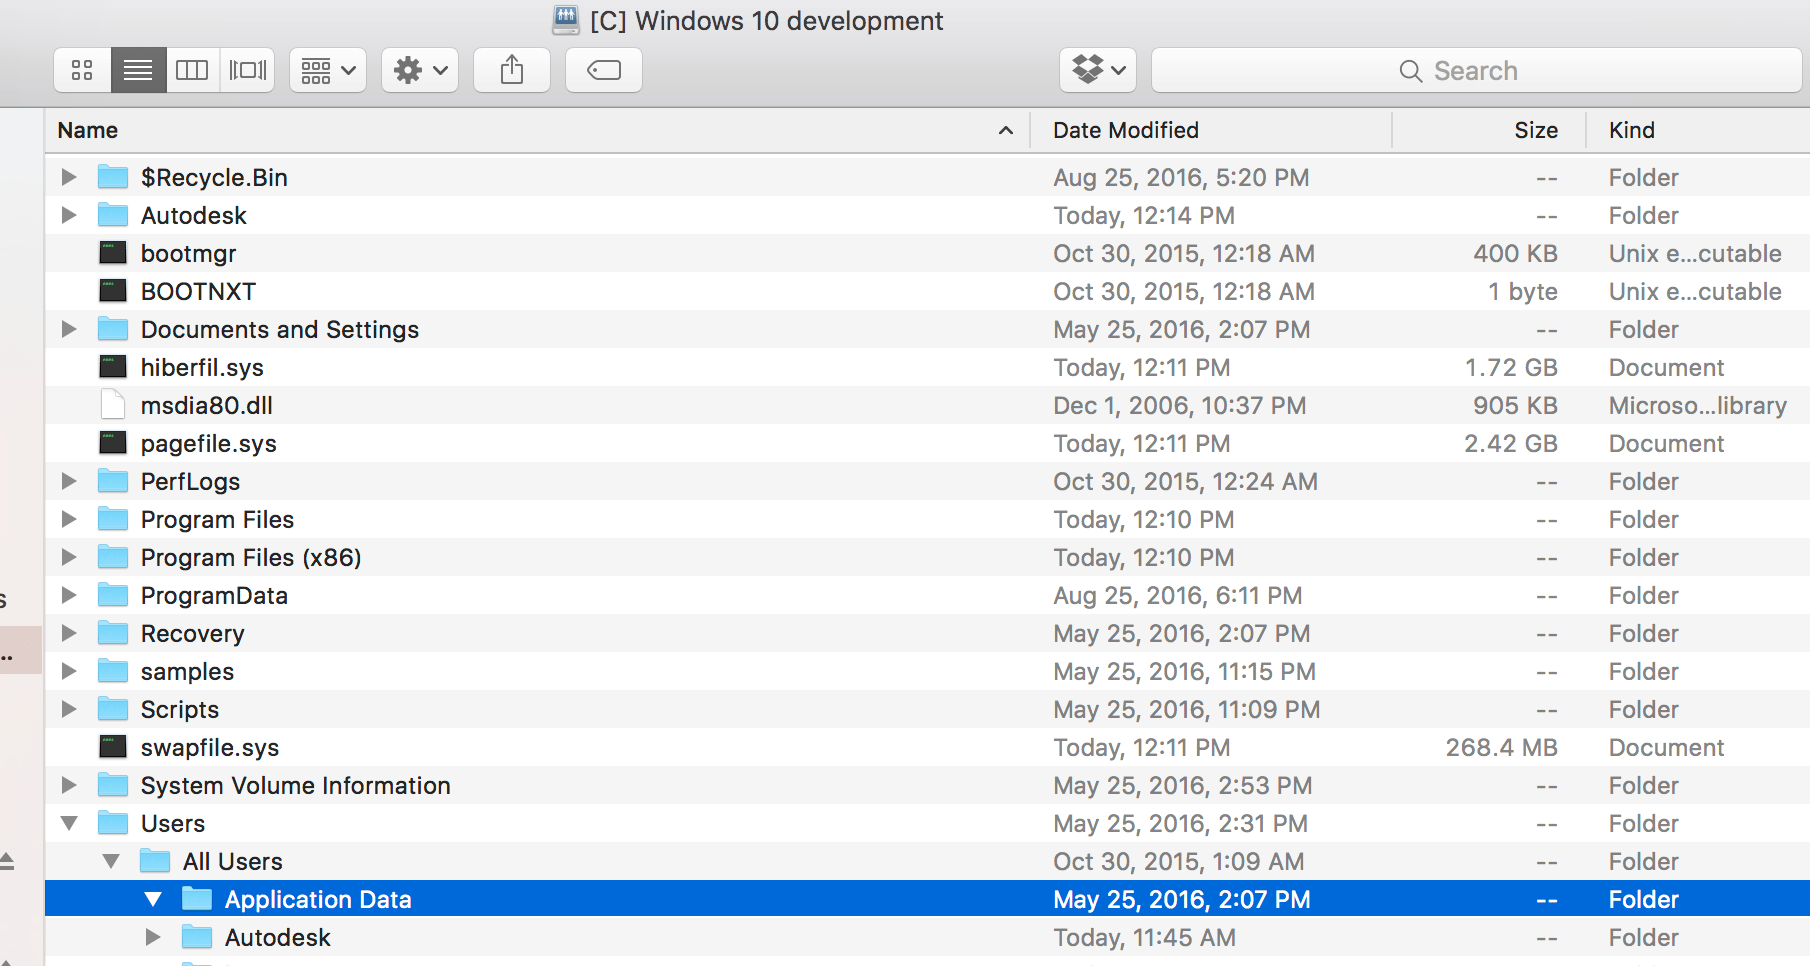The height and width of the screenshot is (966, 1810).
Task: Click the BOOTNXT executable icon
Action: coord(113,291)
